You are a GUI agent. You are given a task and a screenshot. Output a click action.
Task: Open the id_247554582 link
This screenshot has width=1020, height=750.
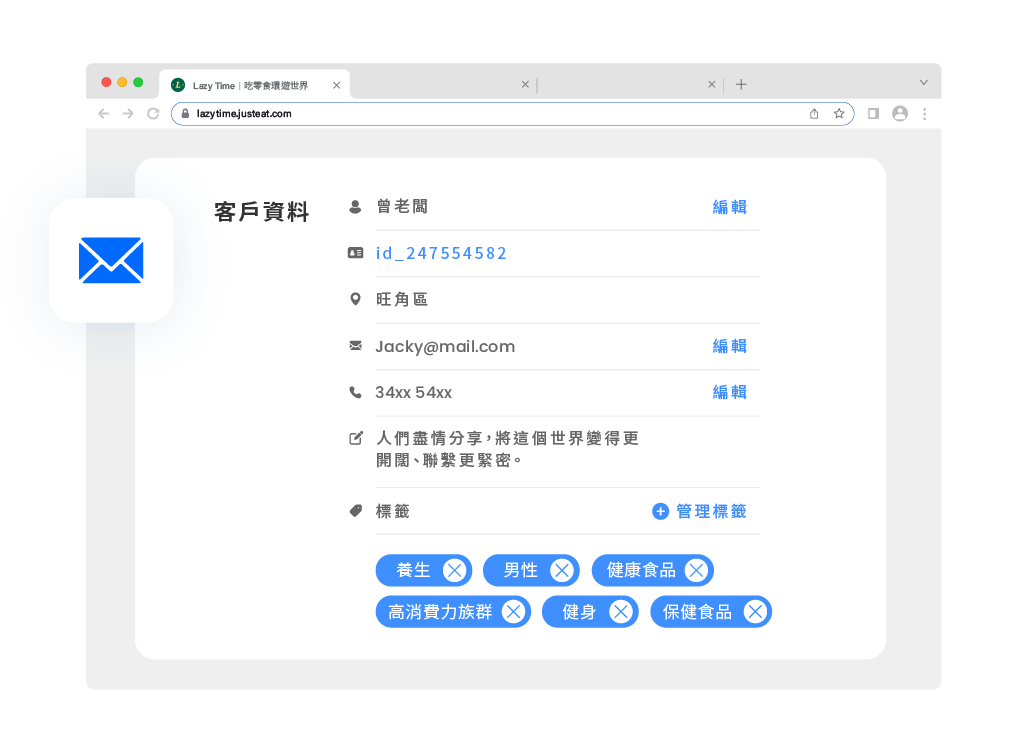click(x=441, y=253)
